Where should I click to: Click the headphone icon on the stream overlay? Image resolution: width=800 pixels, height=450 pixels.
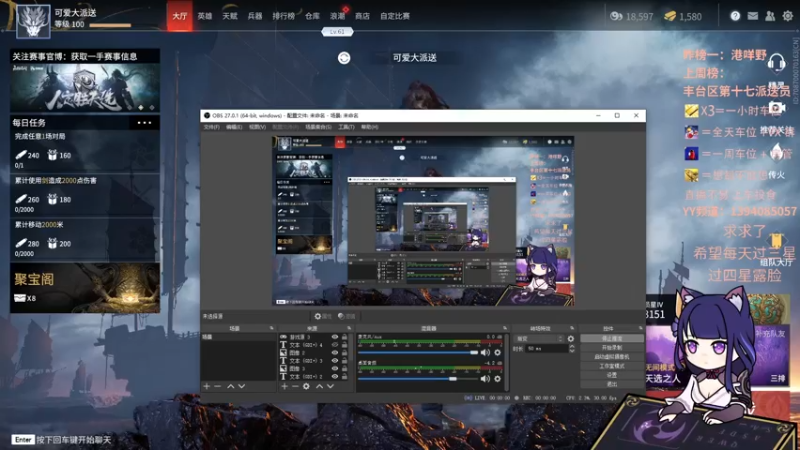click(777, 63)
